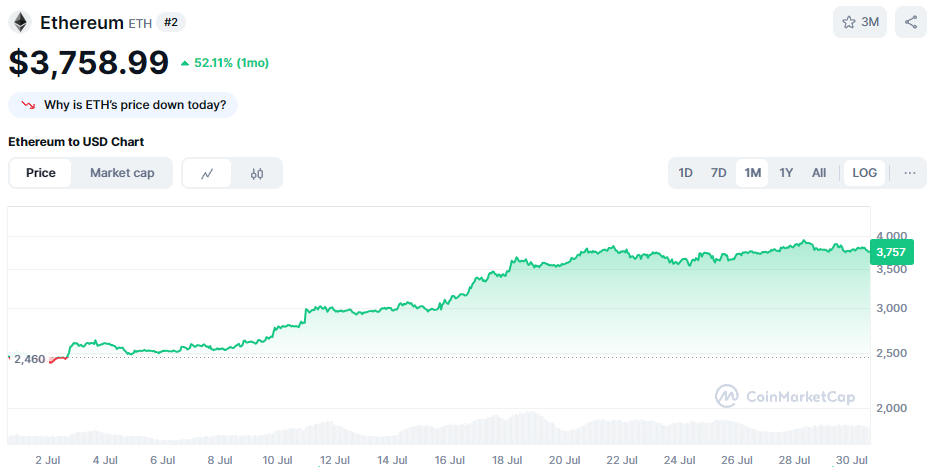Click the 2,500 price axis label
This screenshot has height=467, width=931.
coord(891,353)
